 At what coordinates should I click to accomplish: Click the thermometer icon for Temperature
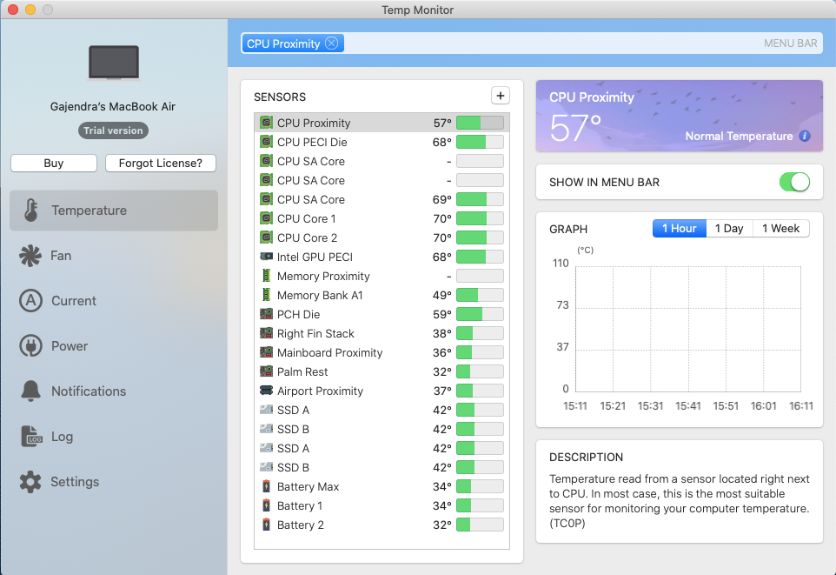pos(31,210)
